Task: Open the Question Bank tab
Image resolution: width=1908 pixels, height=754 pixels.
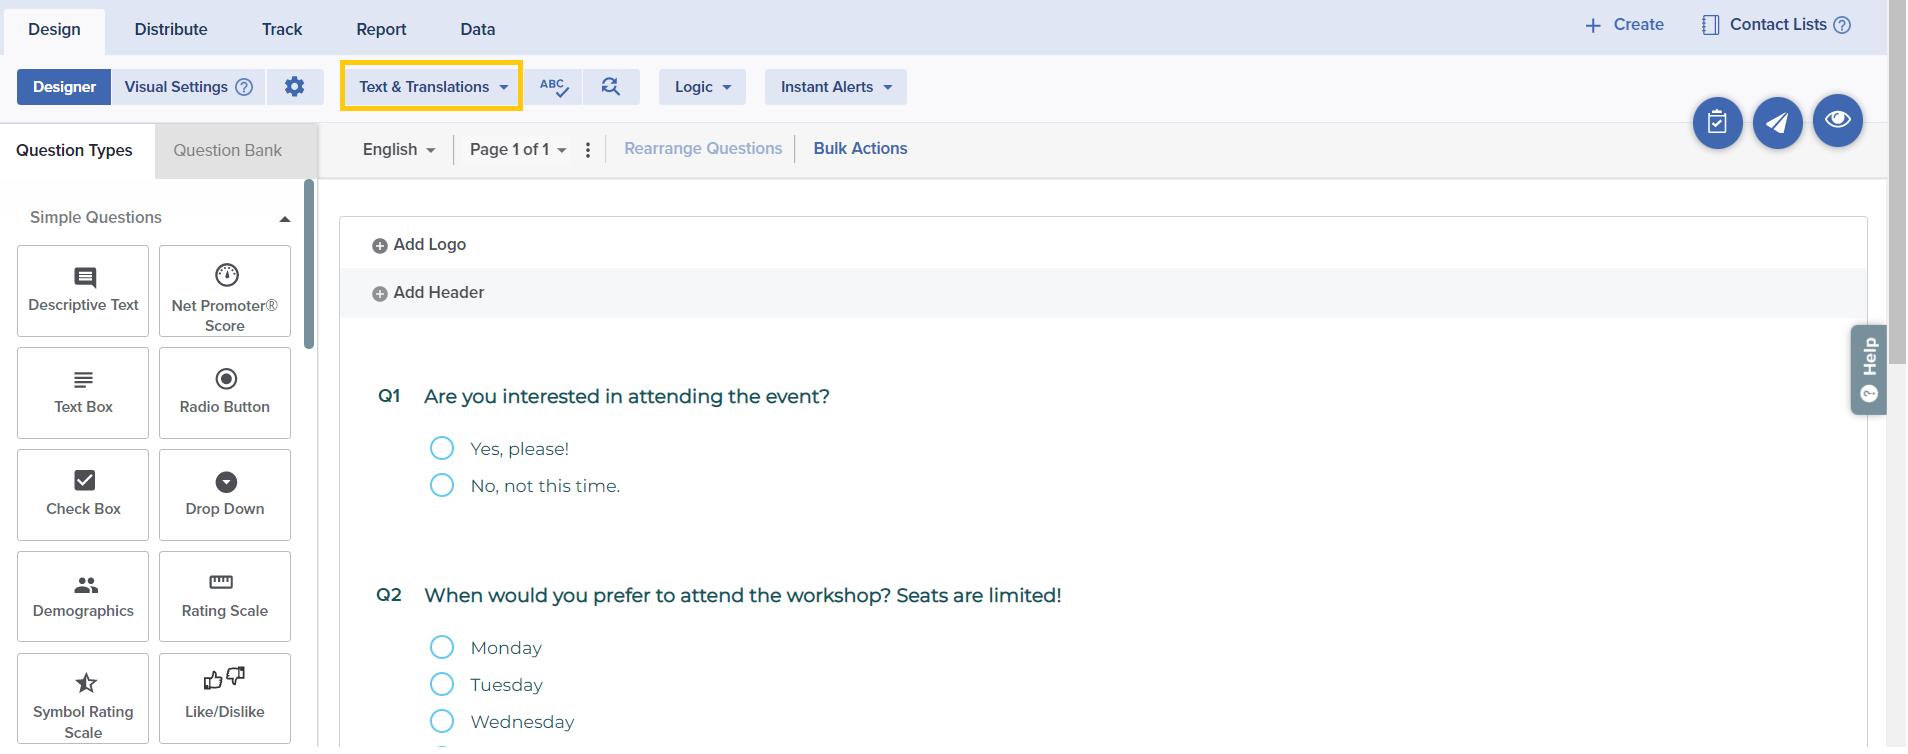Action: click(x=227, y=150)
